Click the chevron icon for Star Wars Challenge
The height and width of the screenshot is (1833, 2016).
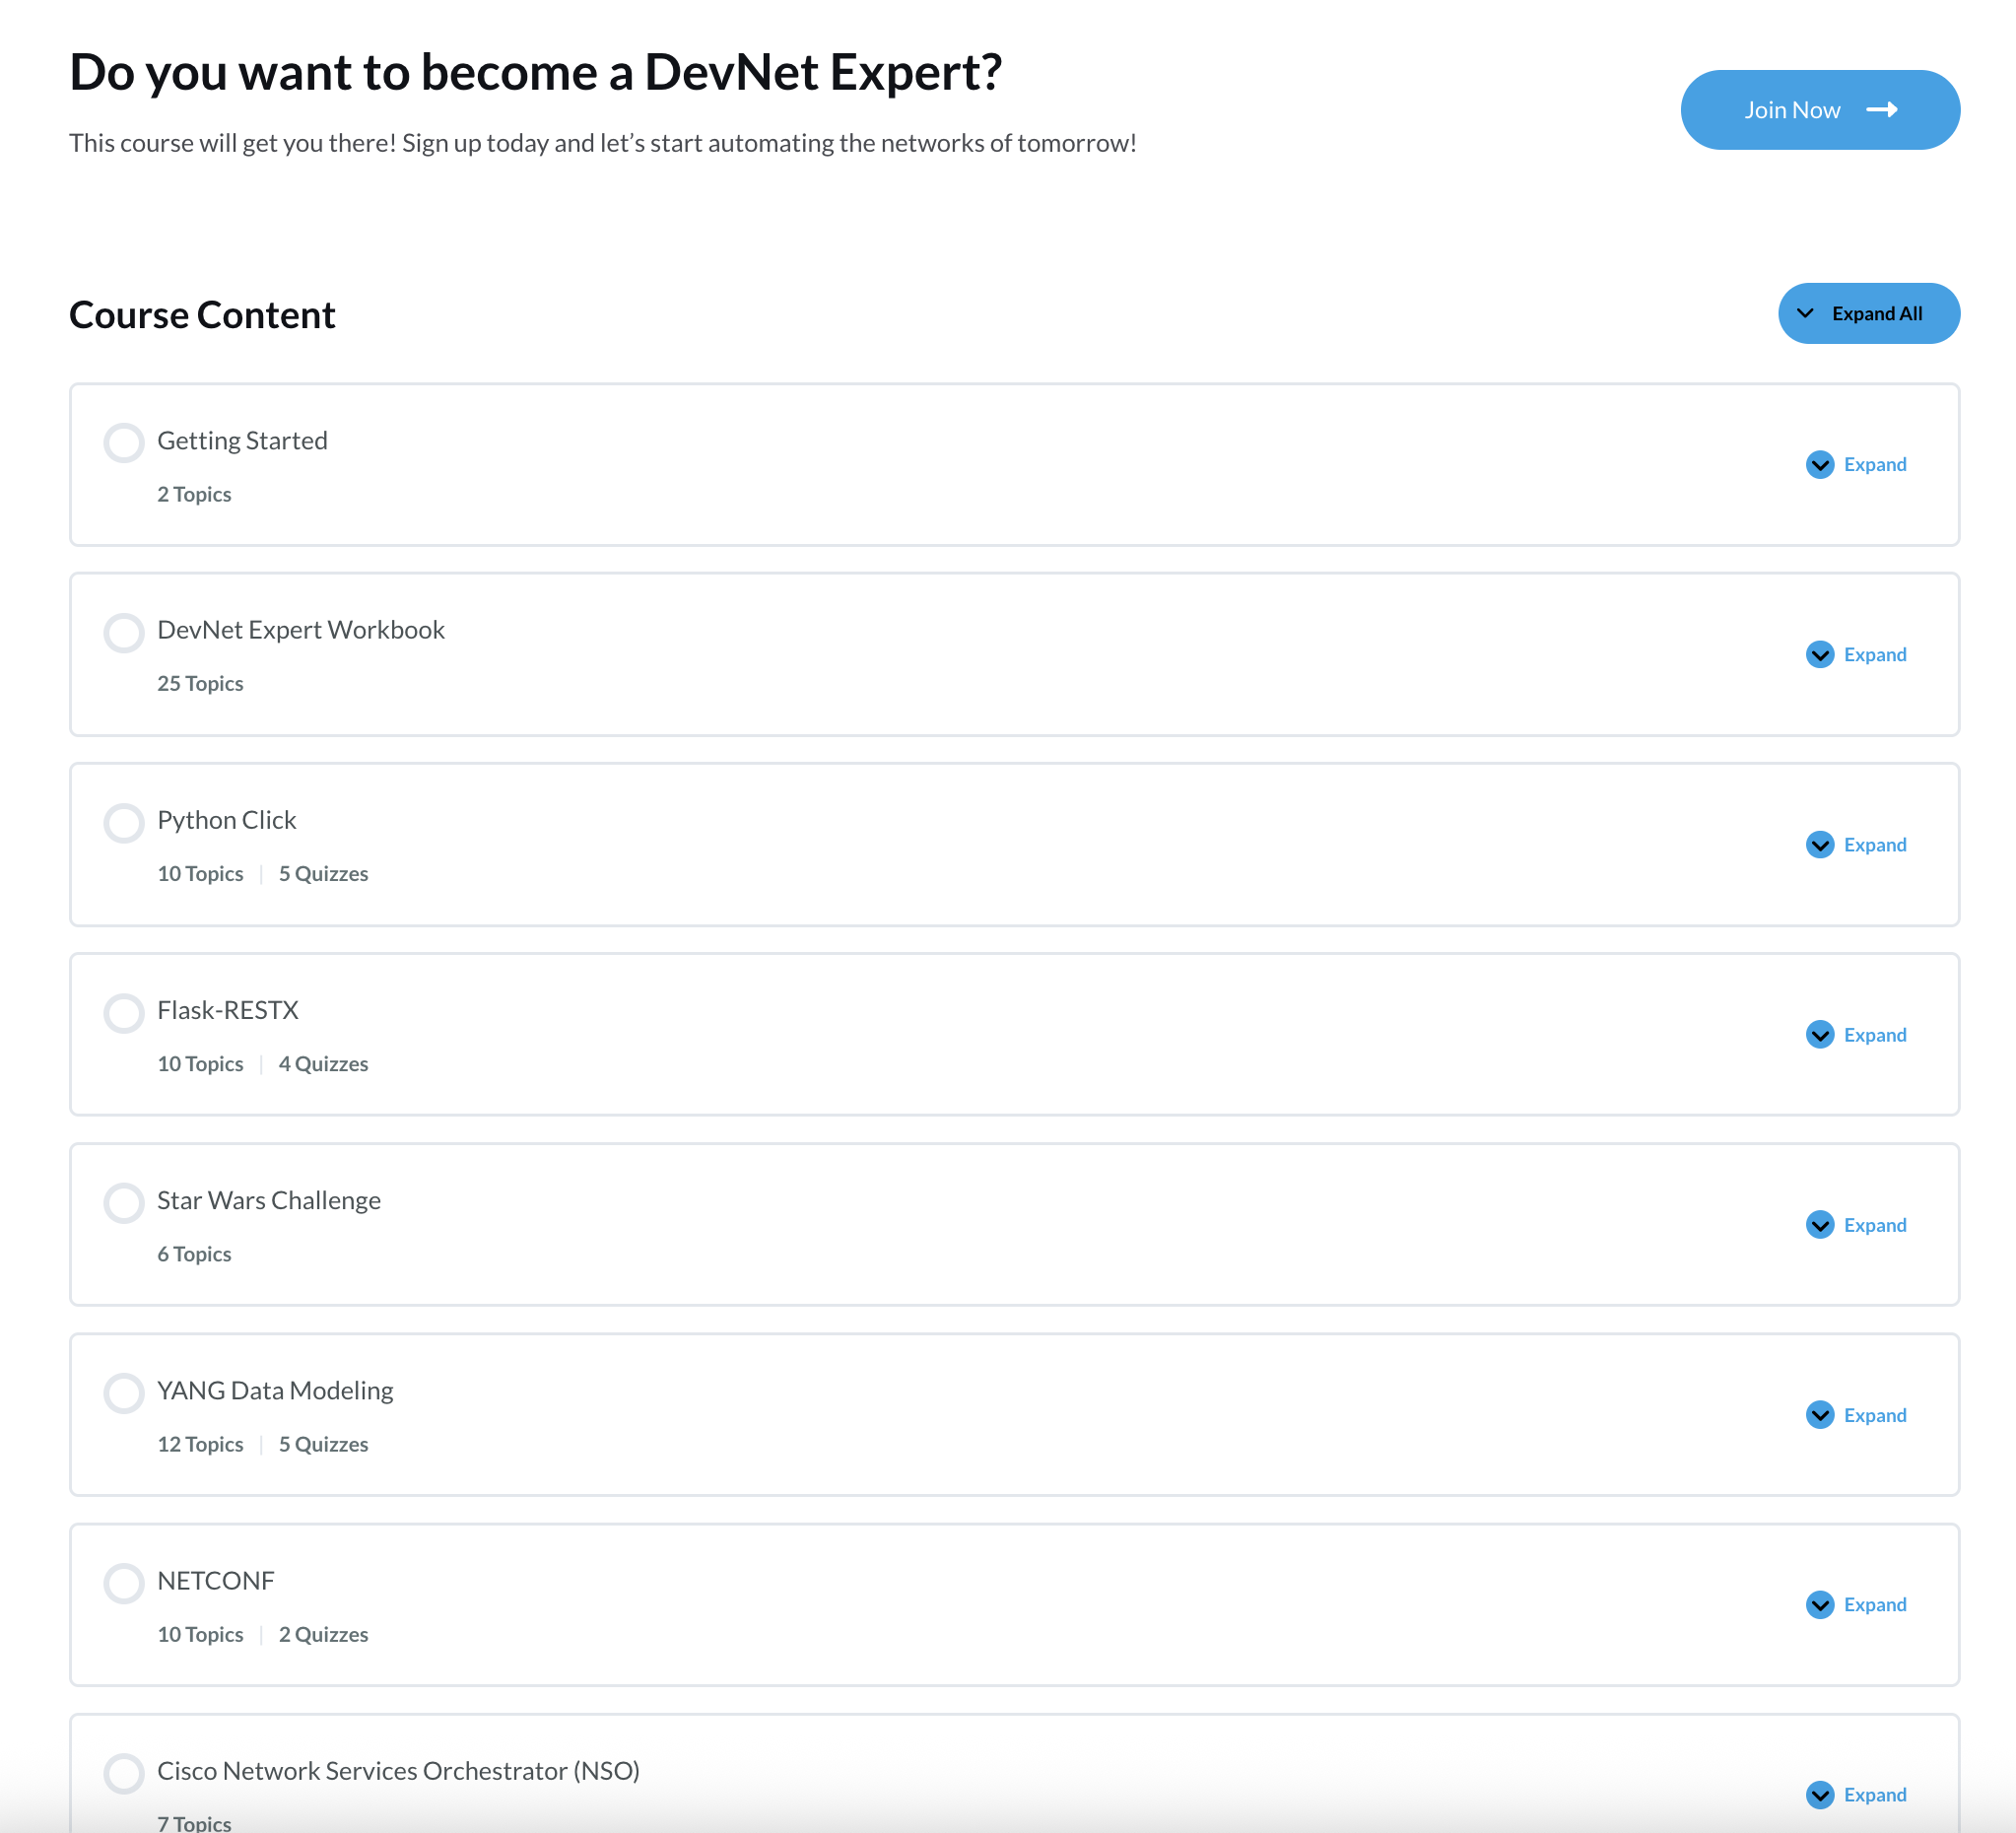(1819, 1225)
